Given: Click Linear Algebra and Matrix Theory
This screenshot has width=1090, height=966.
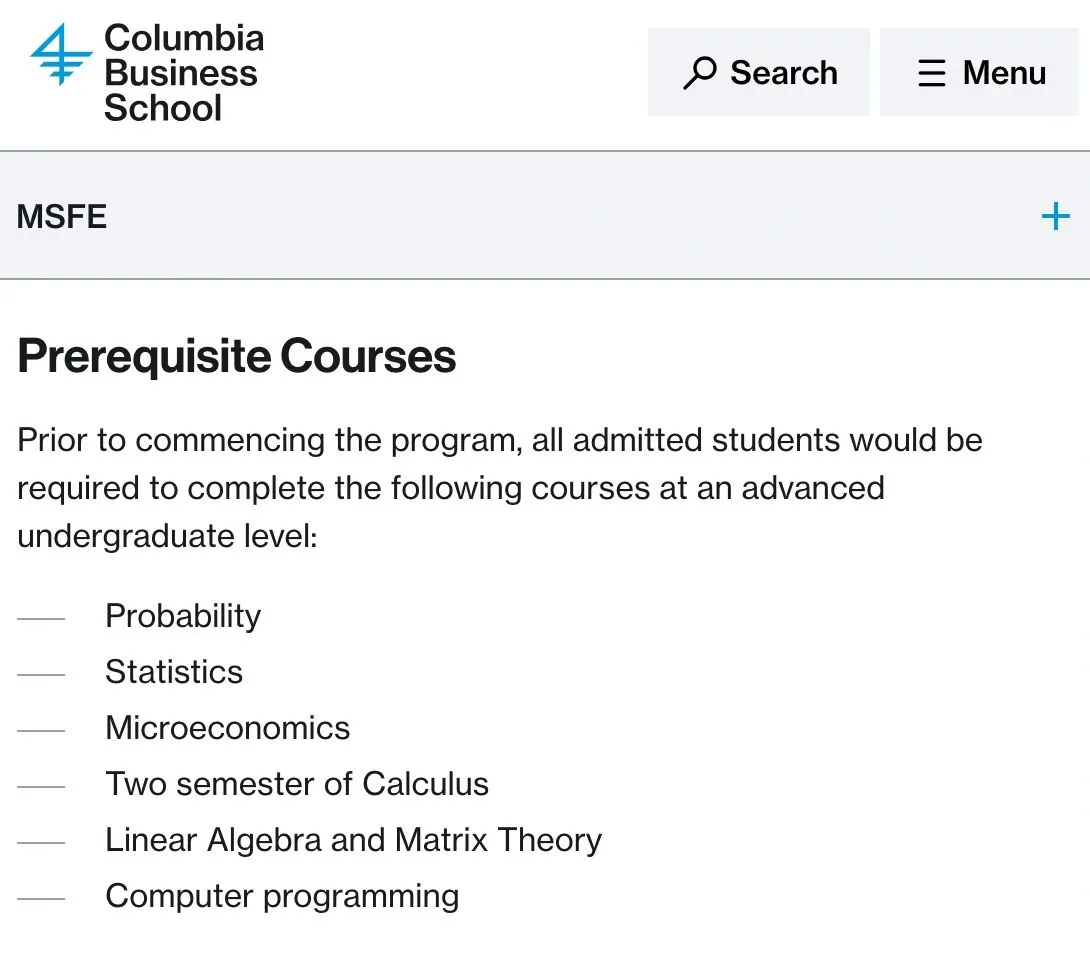Looking at the screenshot, I should click(353, 840).
